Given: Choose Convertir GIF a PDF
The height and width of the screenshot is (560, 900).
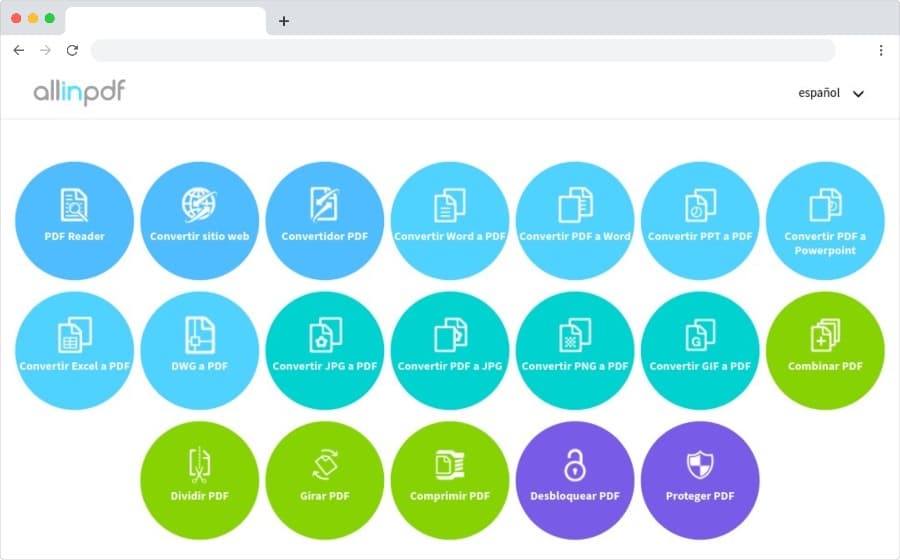Looking at the screenshot, I should click(700, 351).
